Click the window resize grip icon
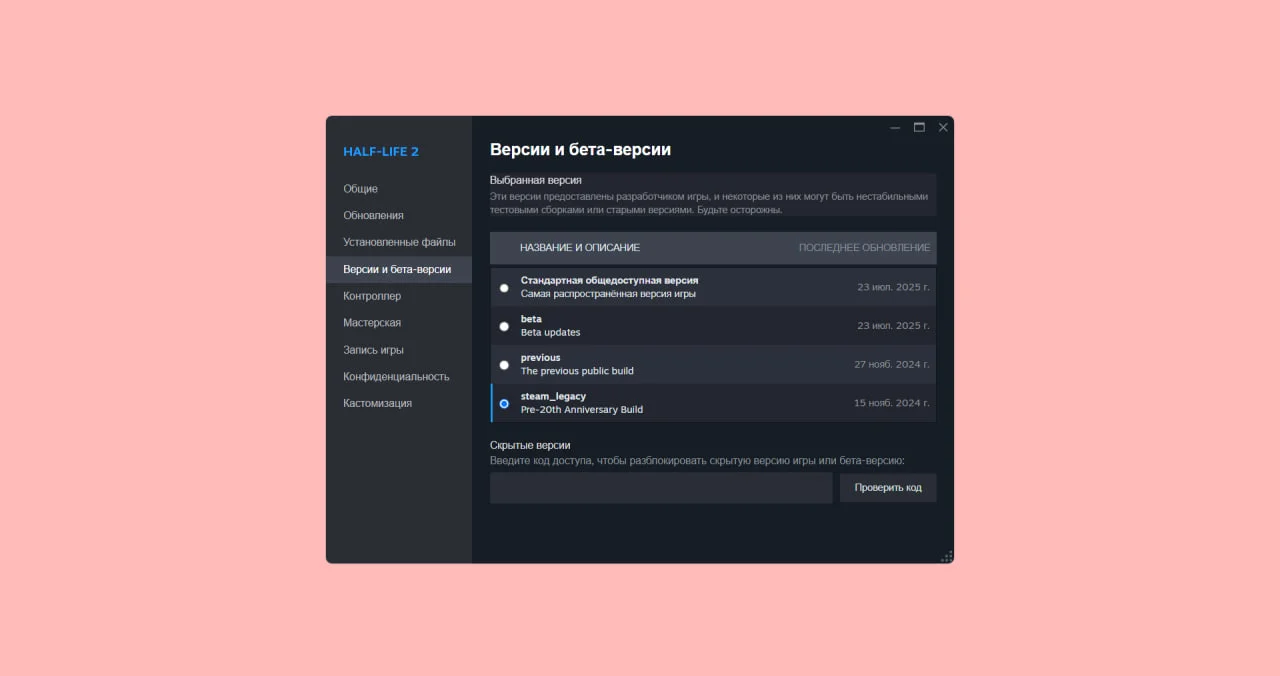Screen dimensions: 1280x676 coord(946,556)
